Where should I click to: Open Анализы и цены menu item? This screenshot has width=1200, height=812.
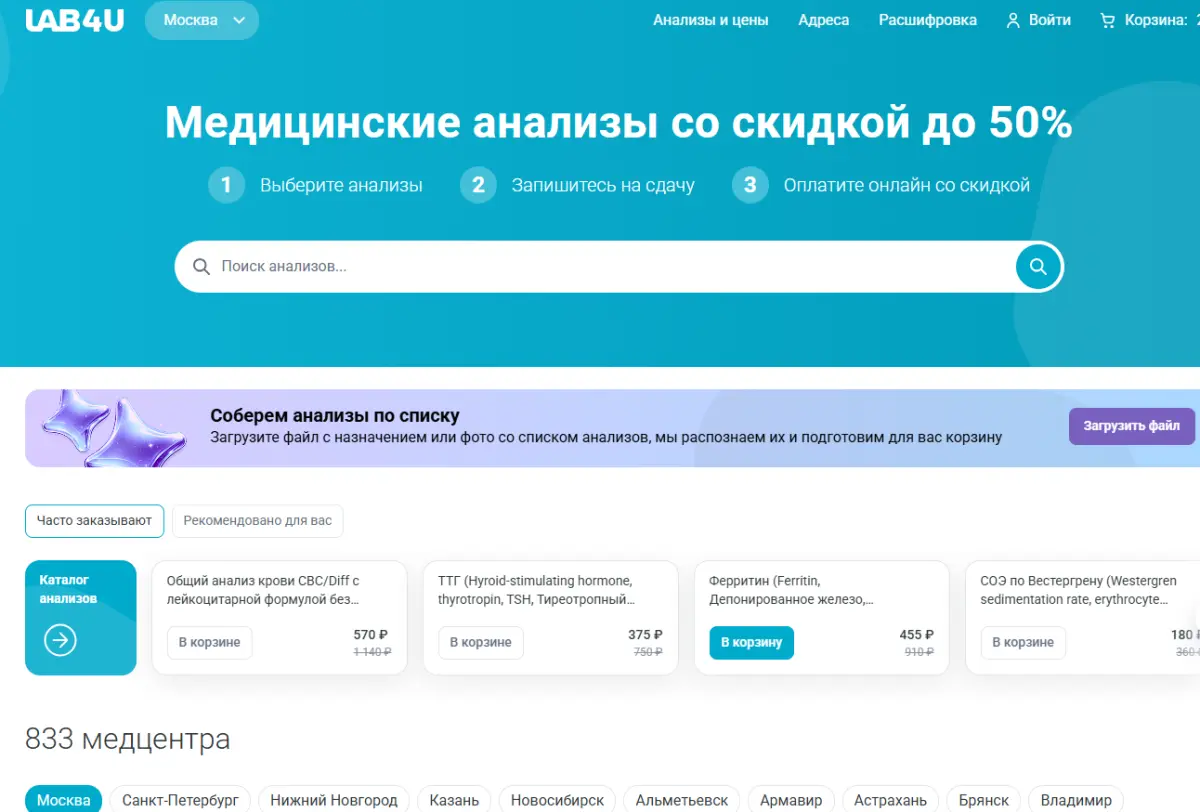[711, 20]
